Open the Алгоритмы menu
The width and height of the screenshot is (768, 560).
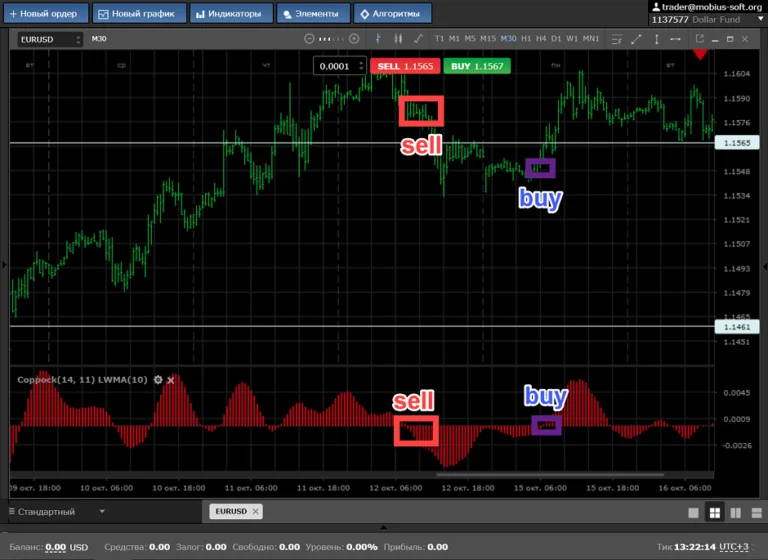pyautogui.click(x=392, y=13)
